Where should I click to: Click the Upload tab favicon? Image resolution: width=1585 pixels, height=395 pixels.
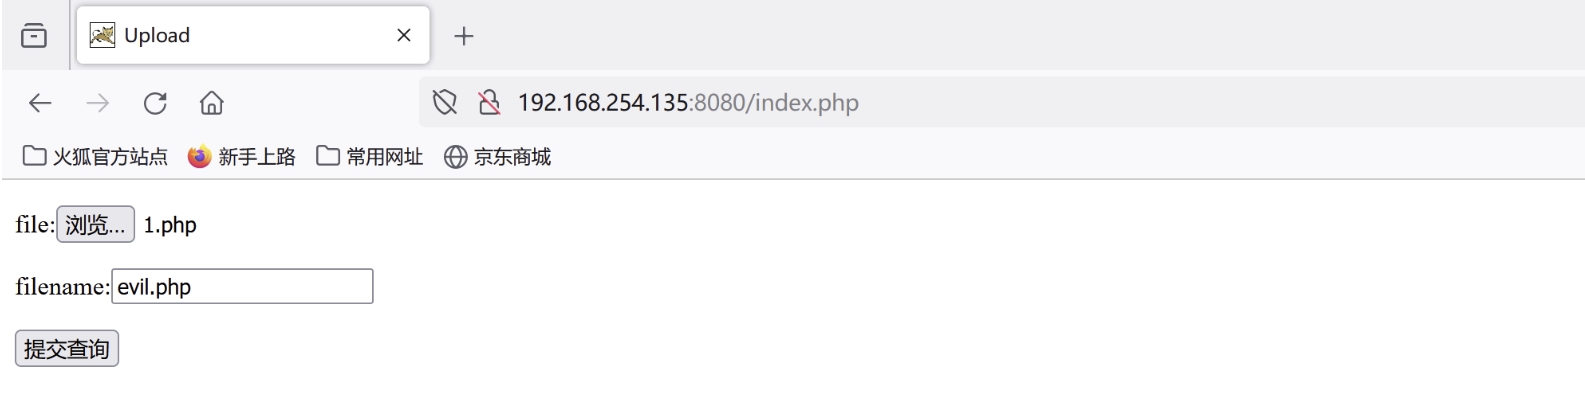[102, 35]
